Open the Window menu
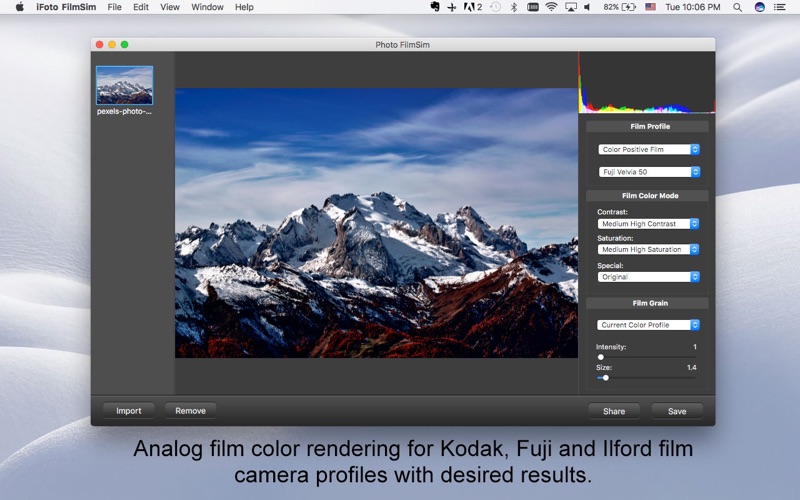 207,7
